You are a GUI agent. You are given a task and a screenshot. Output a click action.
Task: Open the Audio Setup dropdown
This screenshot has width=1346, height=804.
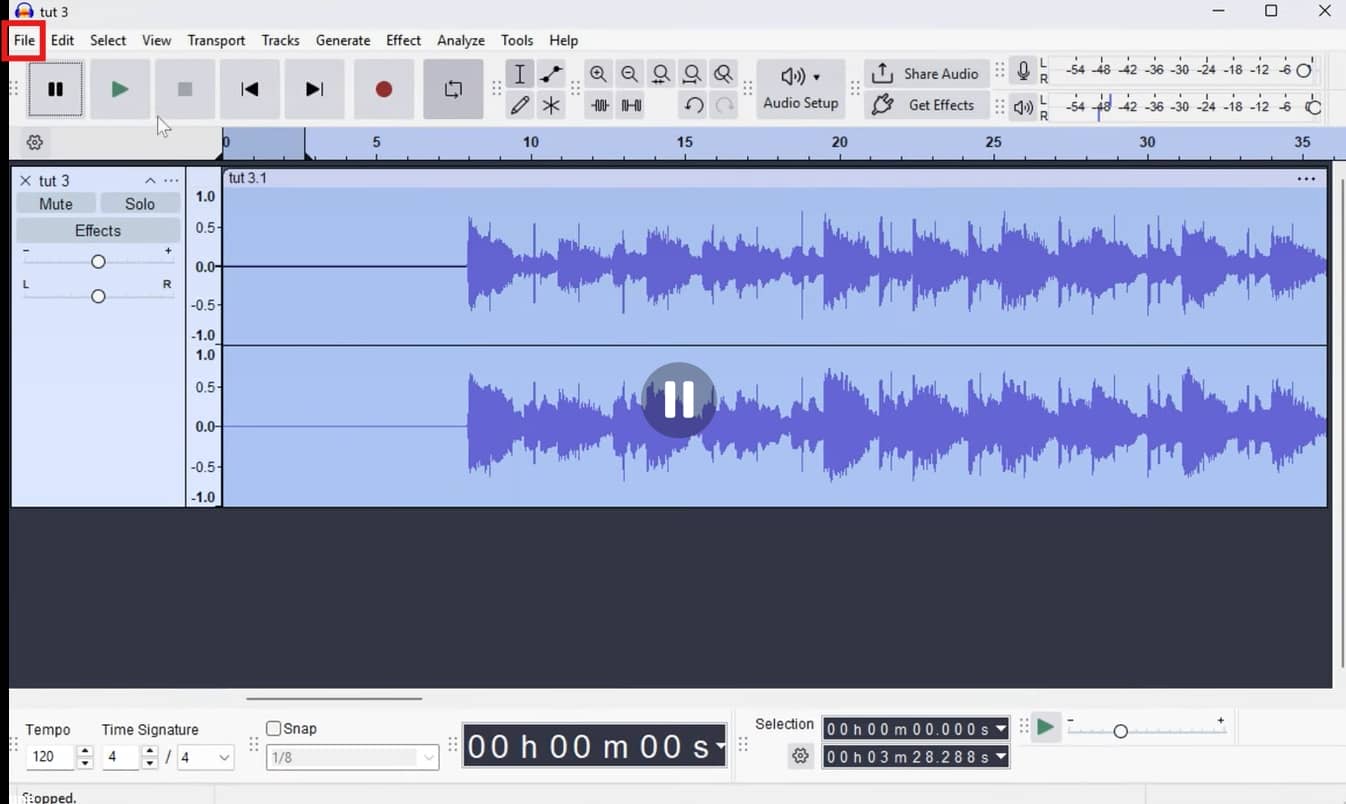point(800,89)
